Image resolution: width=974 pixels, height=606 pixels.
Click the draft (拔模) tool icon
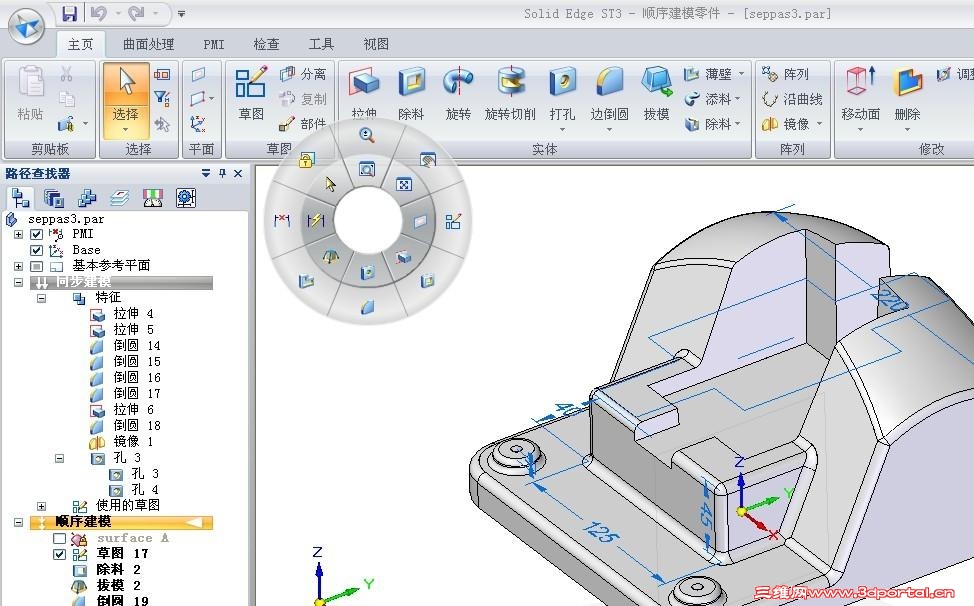[657, 93]
